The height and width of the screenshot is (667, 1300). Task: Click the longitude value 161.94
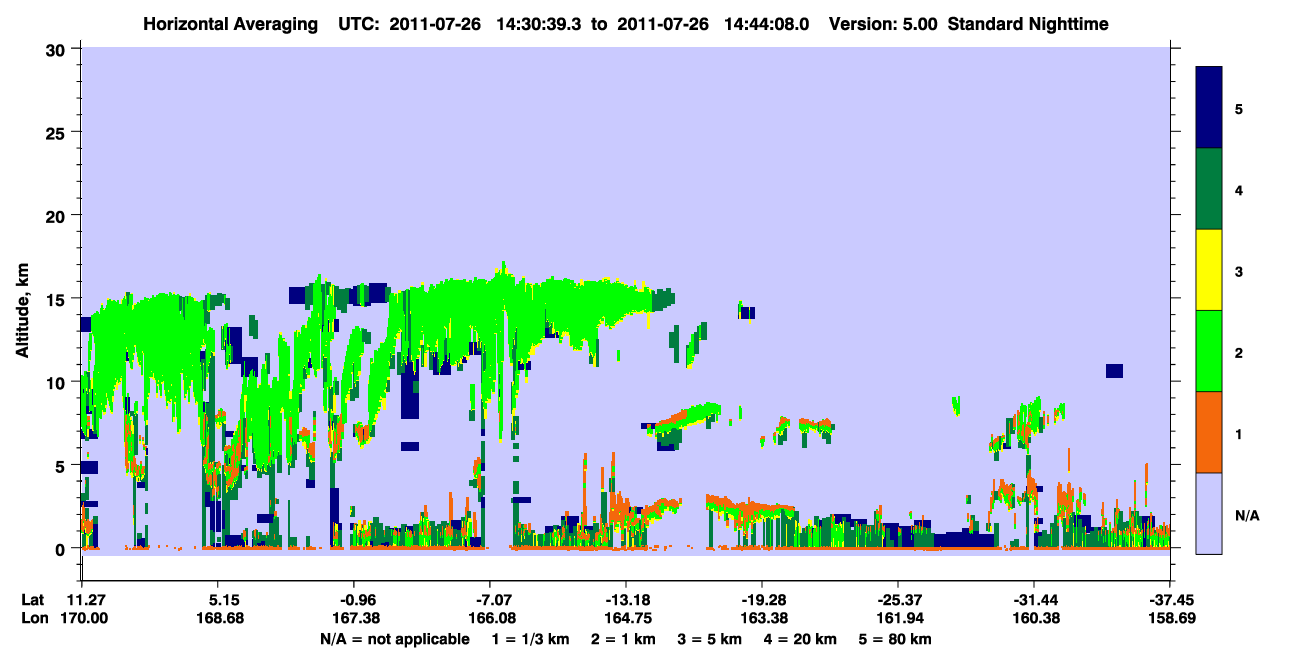click(x=898, y=619)
